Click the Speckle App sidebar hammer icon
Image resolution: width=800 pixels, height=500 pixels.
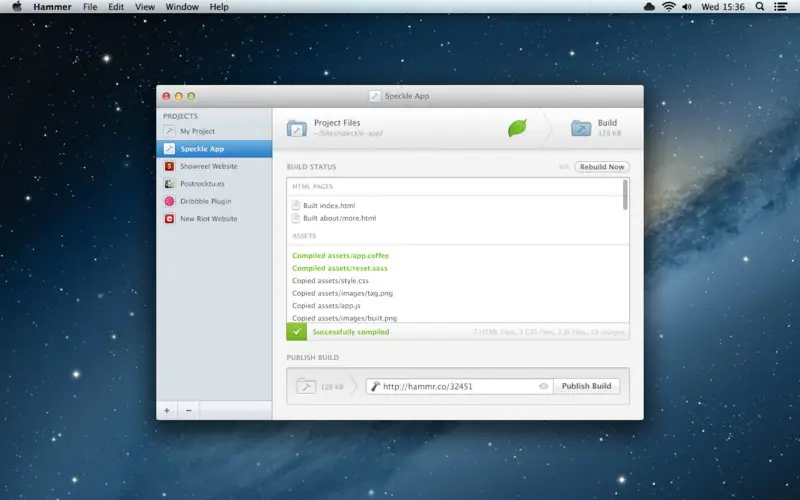click(169, 148)
